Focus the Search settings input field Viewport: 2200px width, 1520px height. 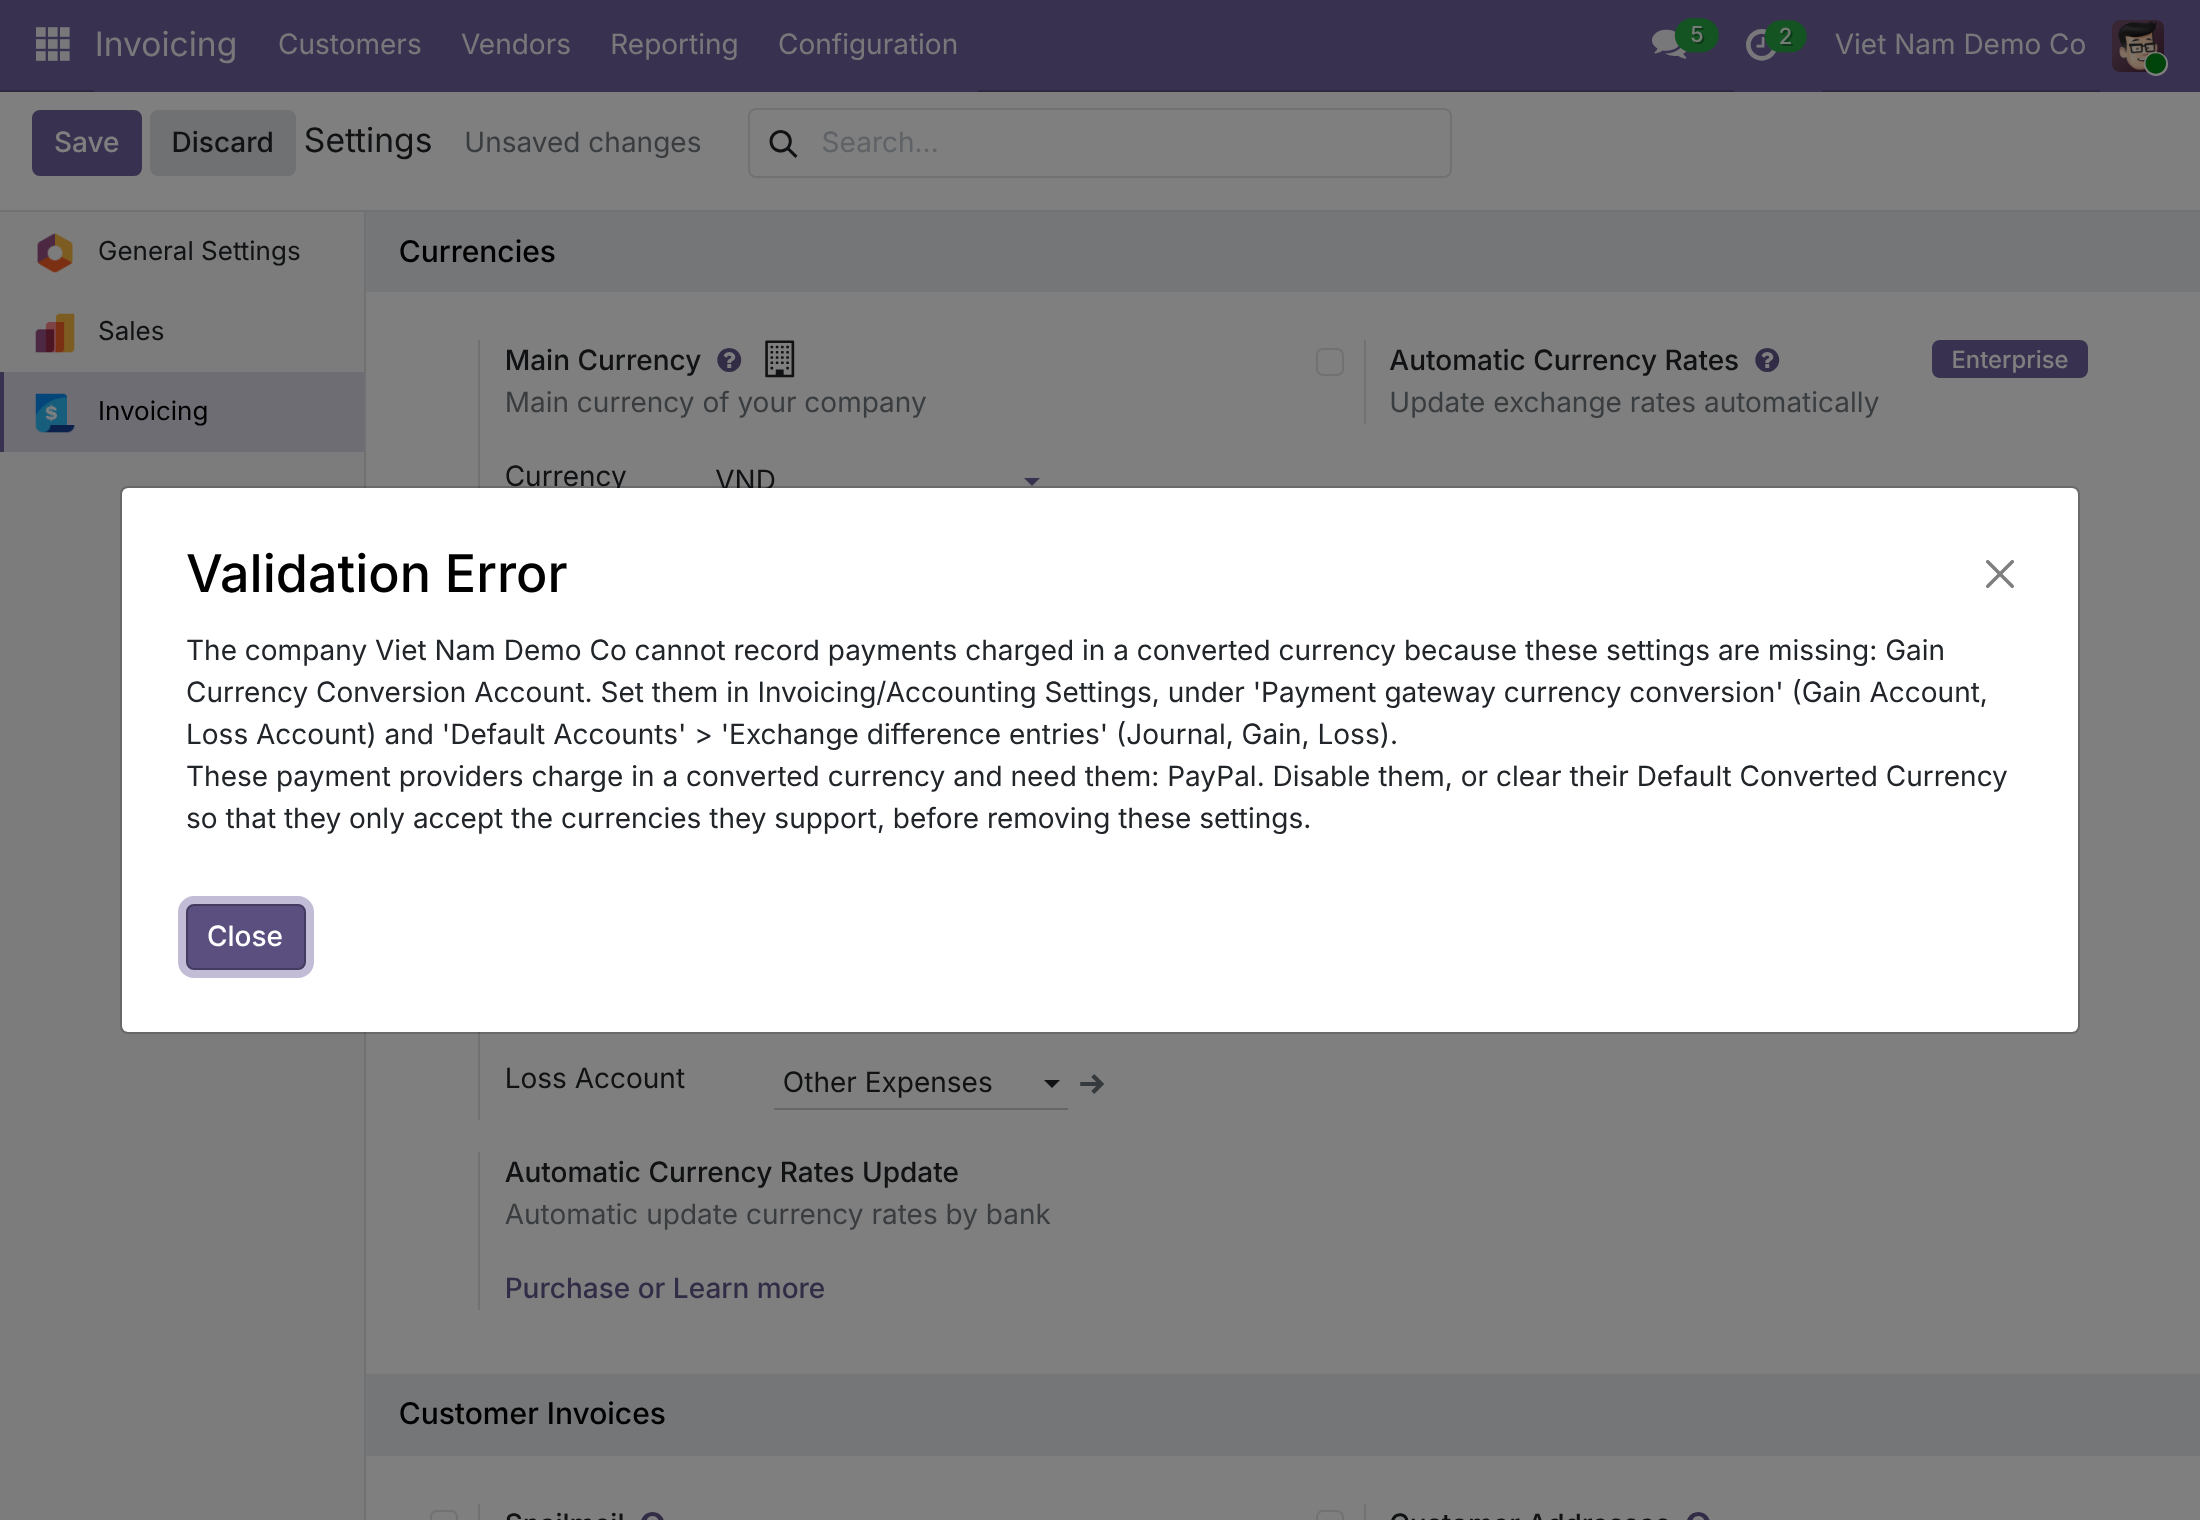[1100, 143]
